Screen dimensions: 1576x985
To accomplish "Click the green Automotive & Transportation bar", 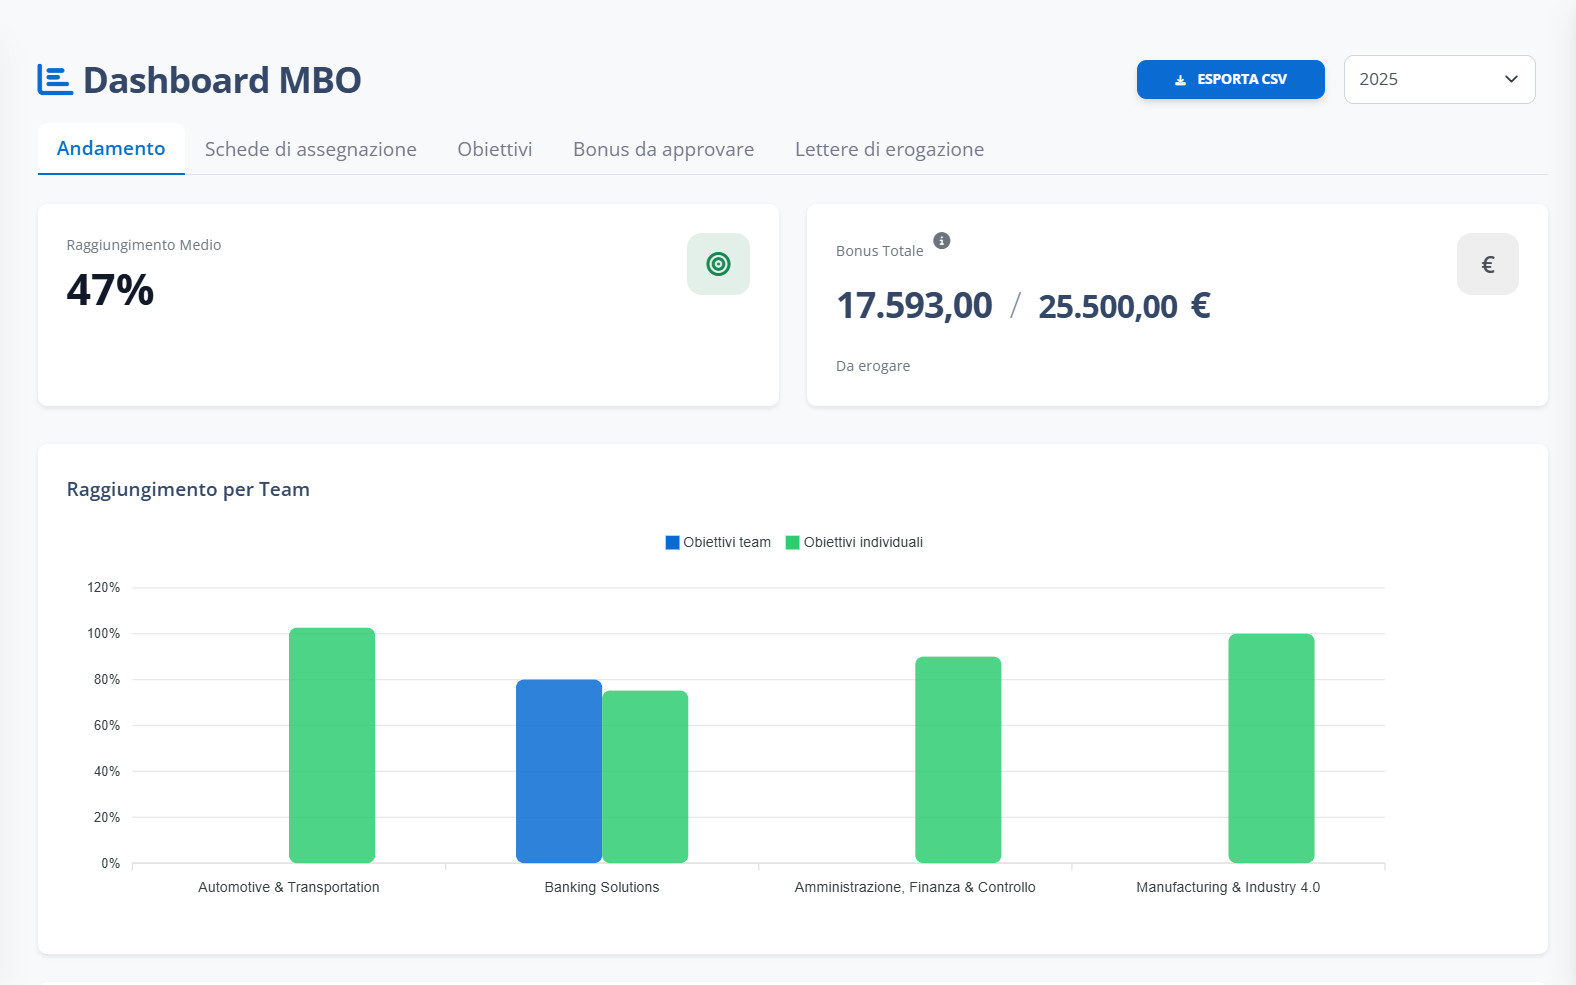I will [332, 745].
